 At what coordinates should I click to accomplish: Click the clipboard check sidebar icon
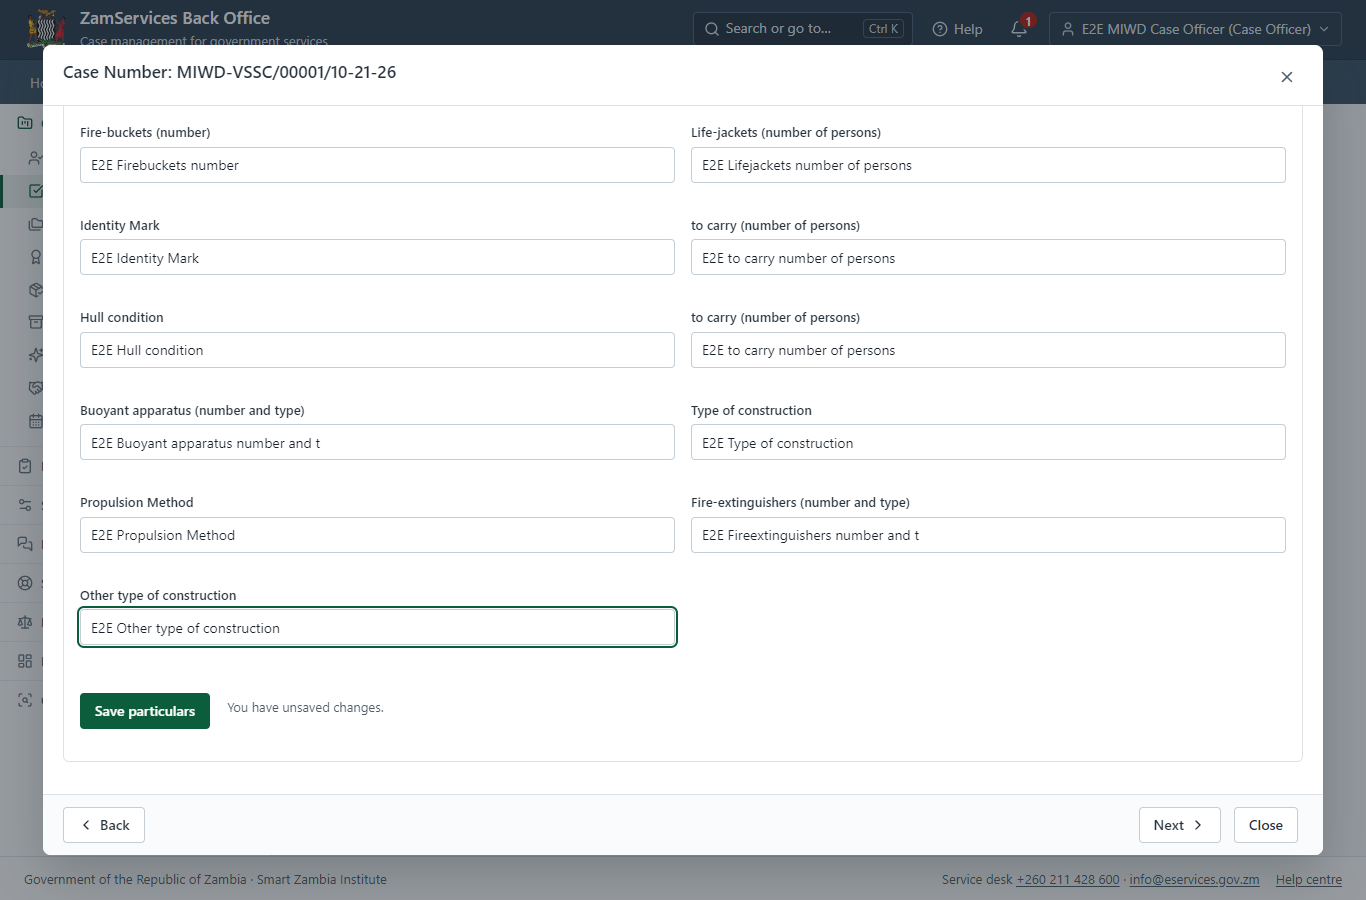click(x=25, y=466)
